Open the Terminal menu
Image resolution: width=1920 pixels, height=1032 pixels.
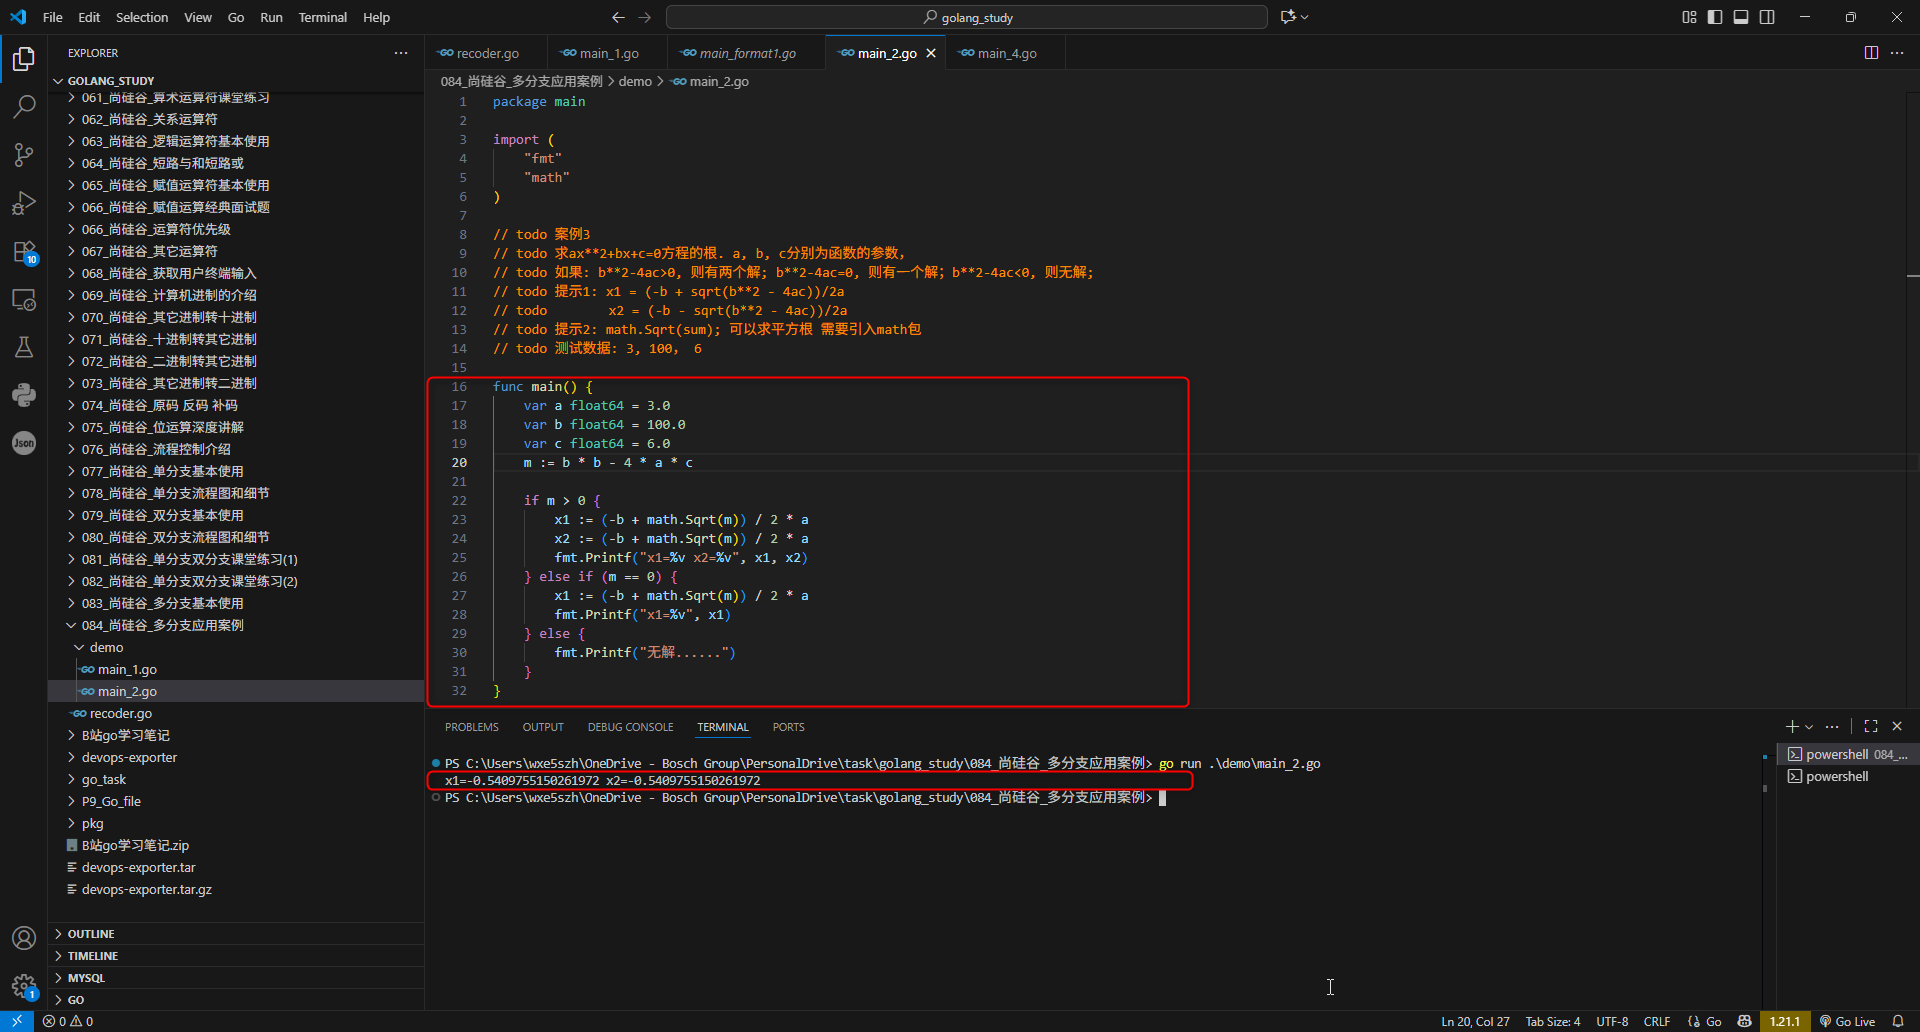[322, 17]
